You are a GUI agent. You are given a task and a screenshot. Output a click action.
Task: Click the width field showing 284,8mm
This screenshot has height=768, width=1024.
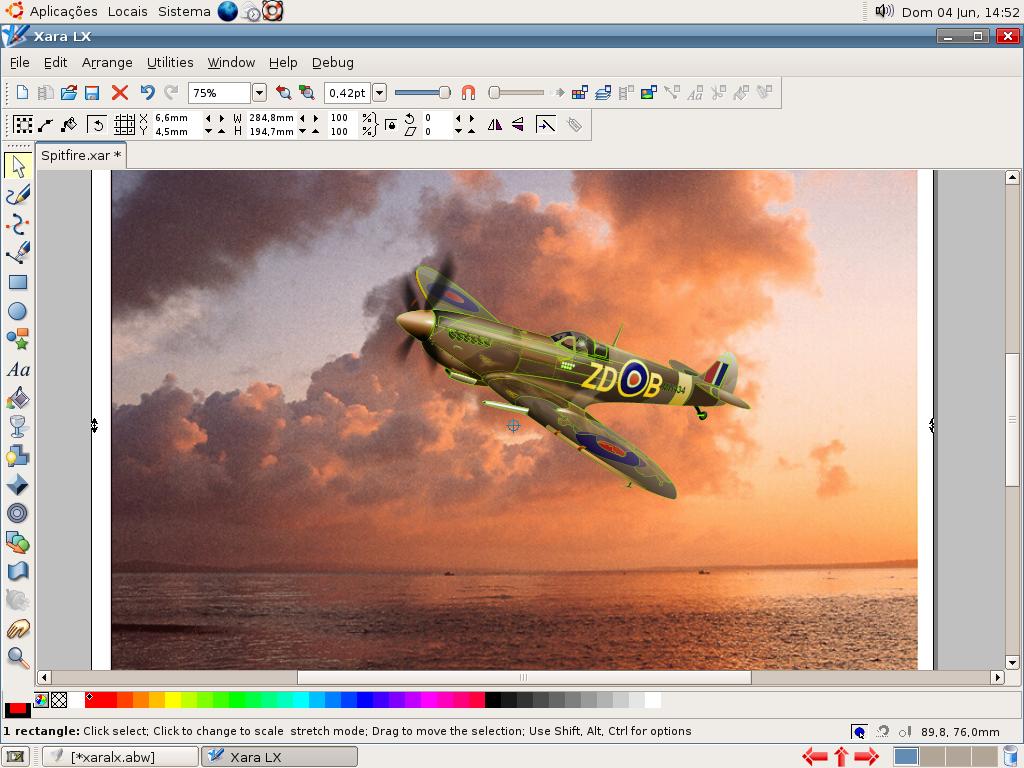tap(271, 118)
